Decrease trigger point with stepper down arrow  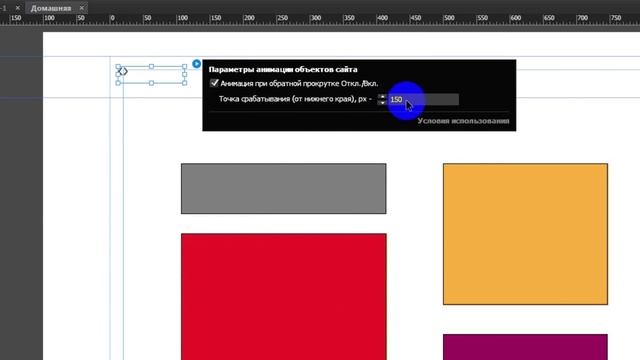click(382, 102)
